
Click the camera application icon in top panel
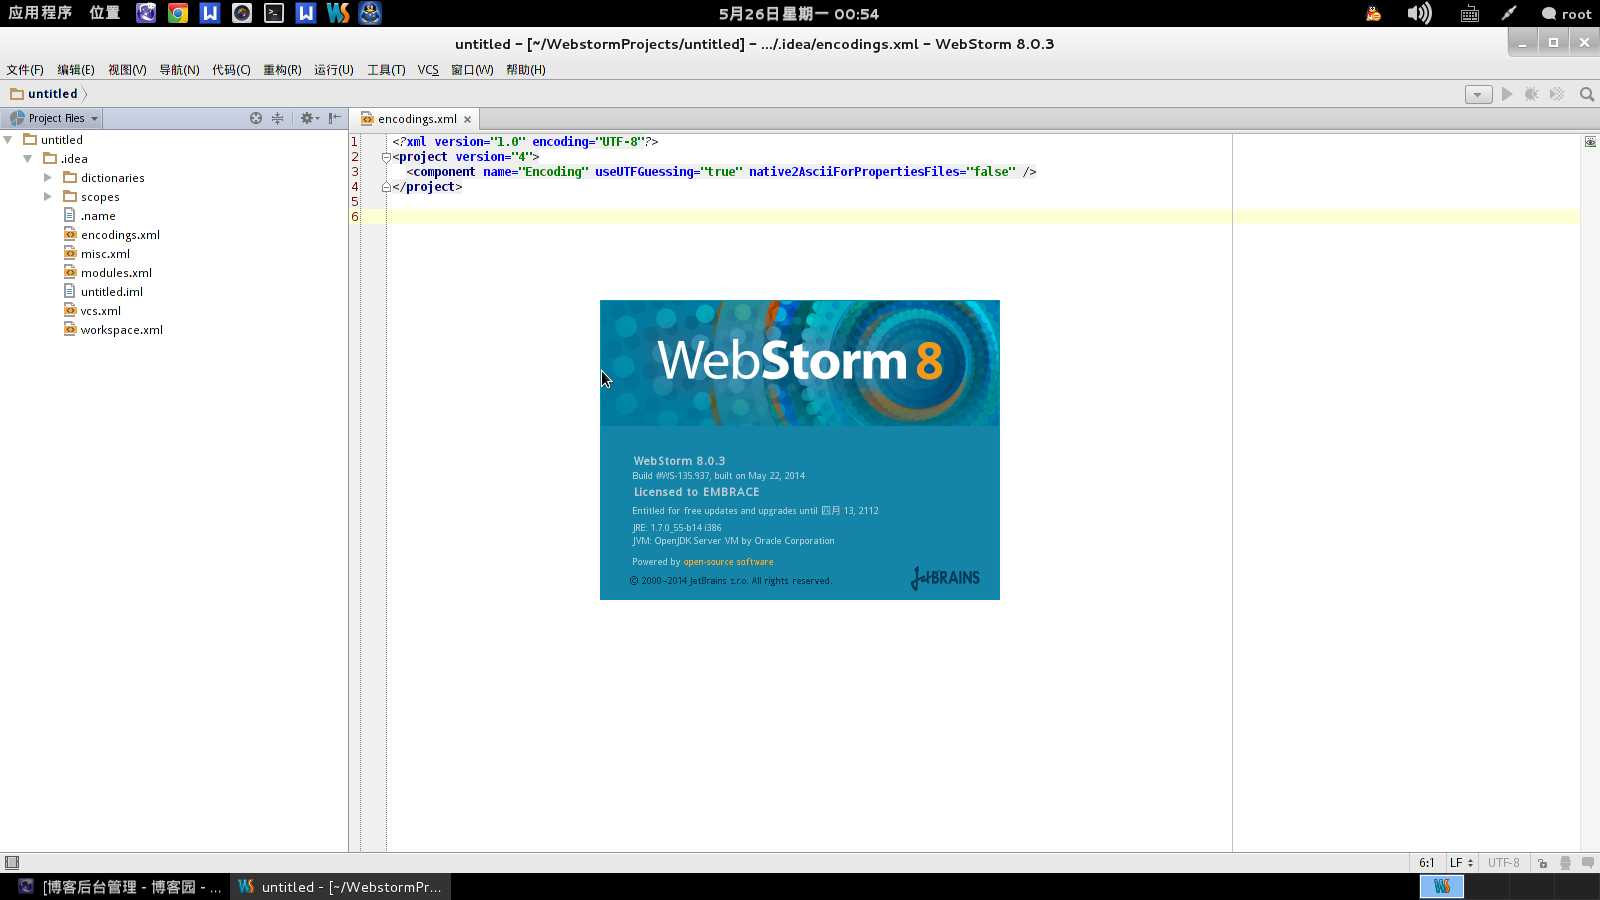click(x=242, y=13)
